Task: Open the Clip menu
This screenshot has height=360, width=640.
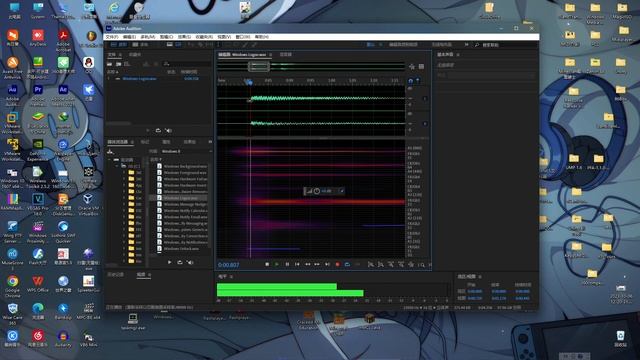Action: (x=166, y=37)
